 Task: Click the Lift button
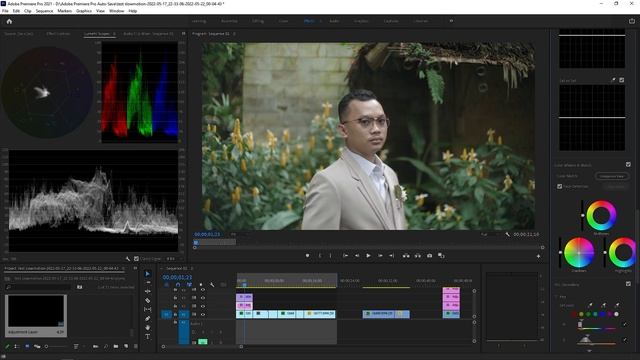[x=406, y=256]
